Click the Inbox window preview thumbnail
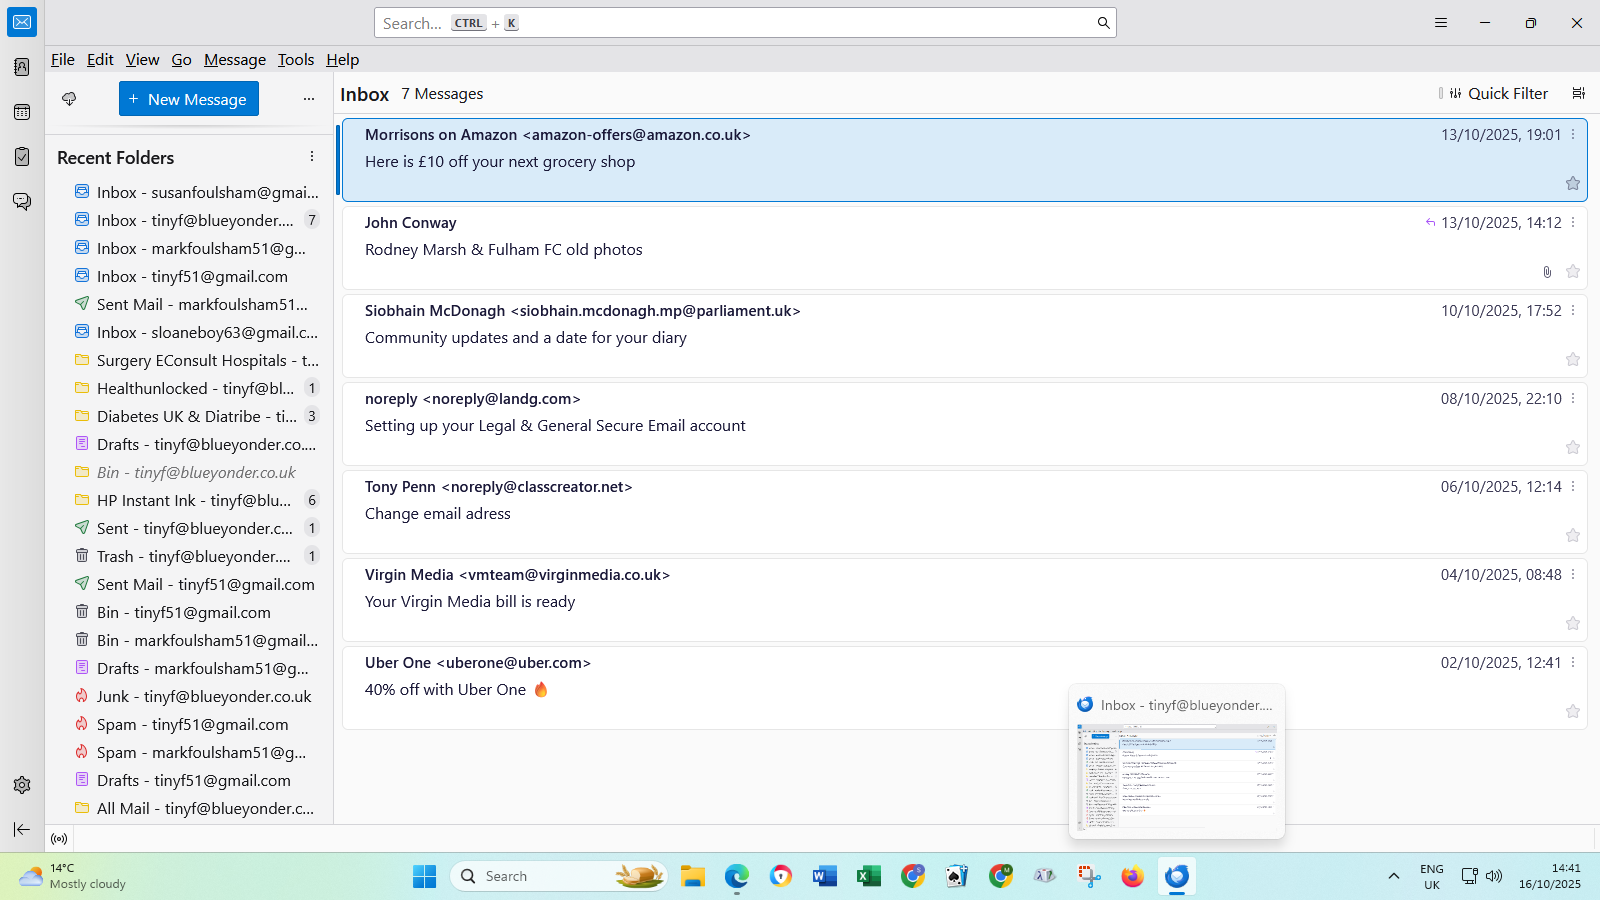 click(x=1177, y=775)
